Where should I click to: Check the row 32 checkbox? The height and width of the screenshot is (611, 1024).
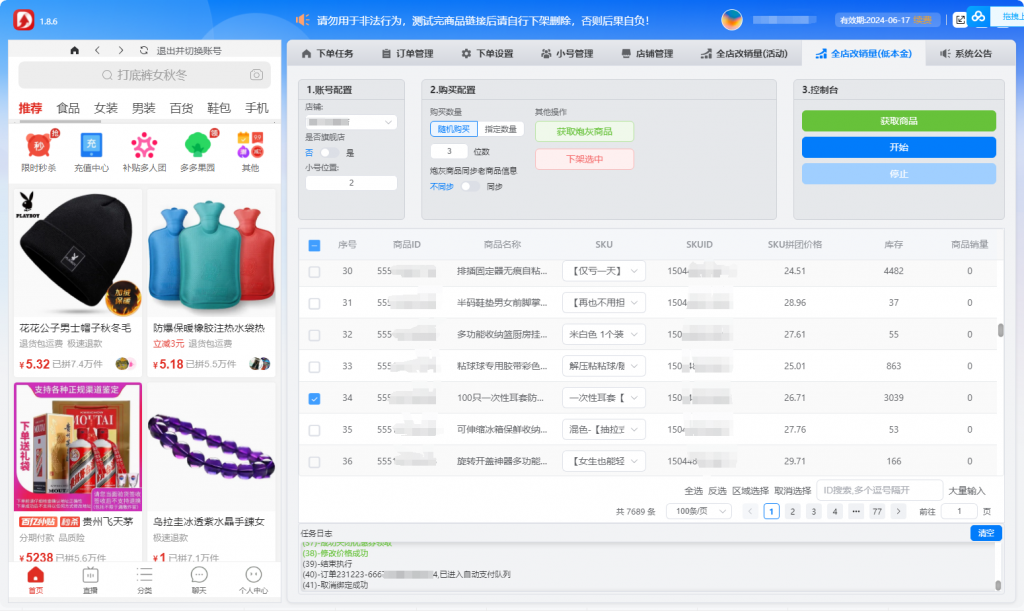pyautogui.click(x=314, y=335)
